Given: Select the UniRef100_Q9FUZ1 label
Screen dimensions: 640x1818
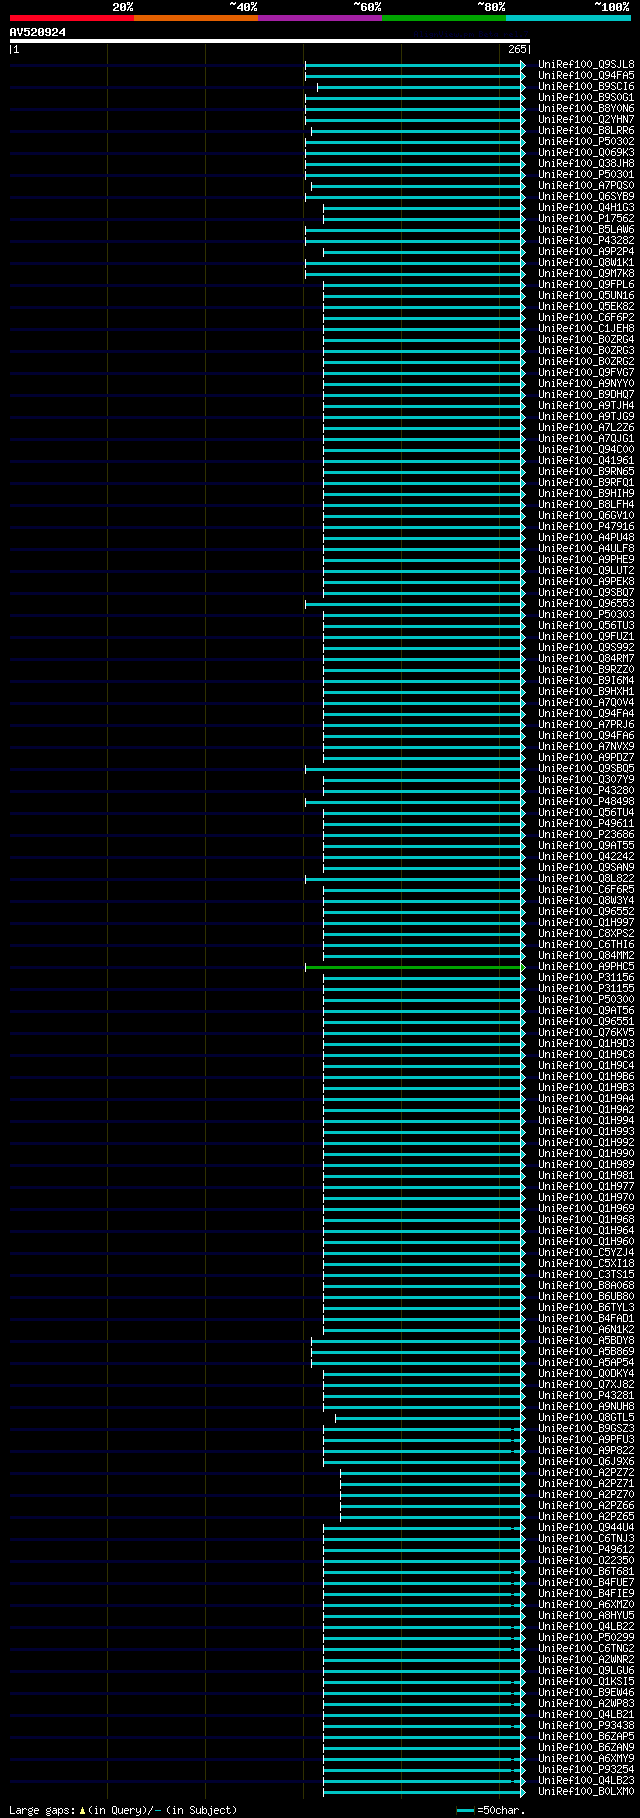Looking at the screenshot, I should coord(586,637).
